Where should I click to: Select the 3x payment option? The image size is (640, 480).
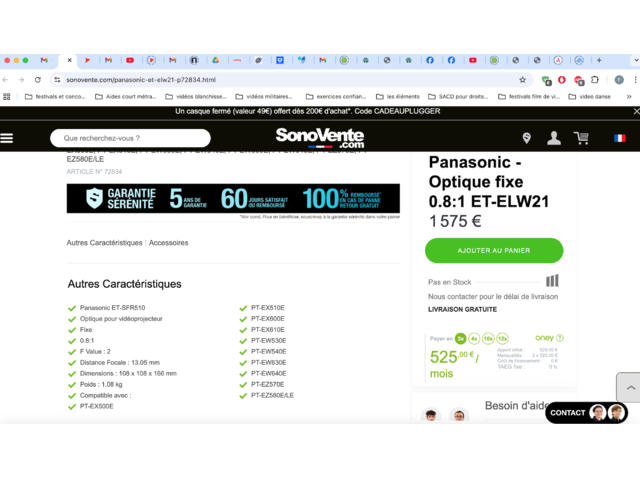point(460,338)
